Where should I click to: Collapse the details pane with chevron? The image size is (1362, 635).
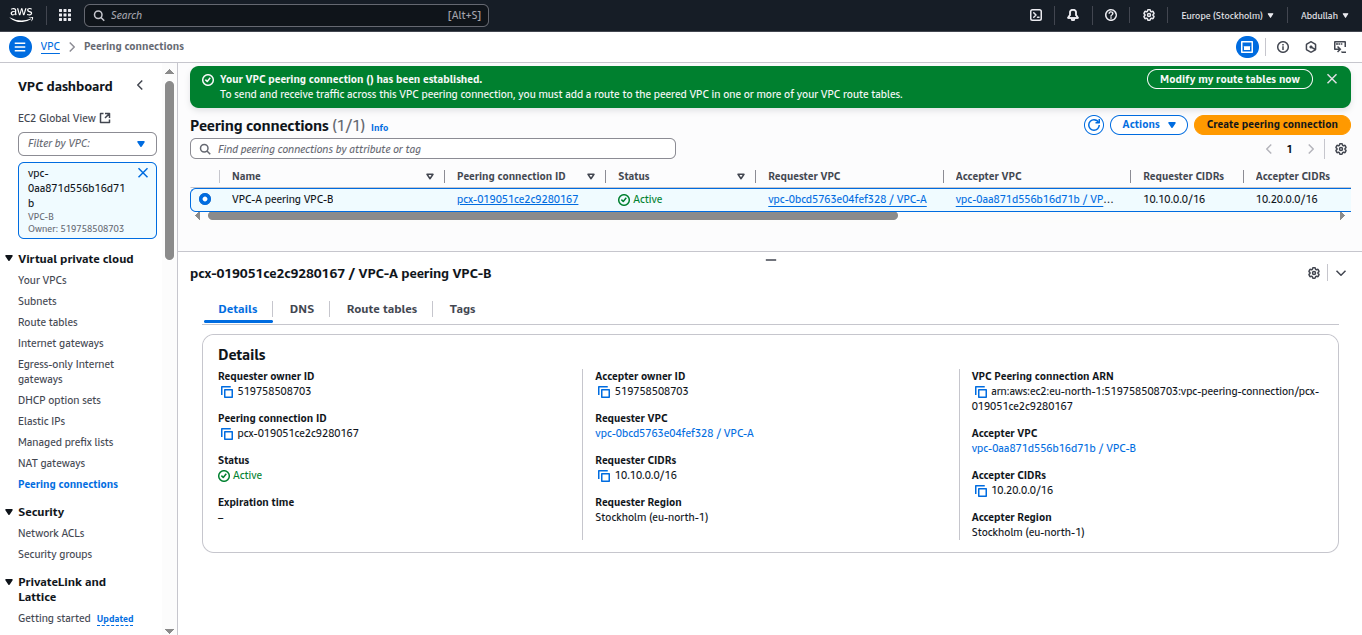[1341, 273]
